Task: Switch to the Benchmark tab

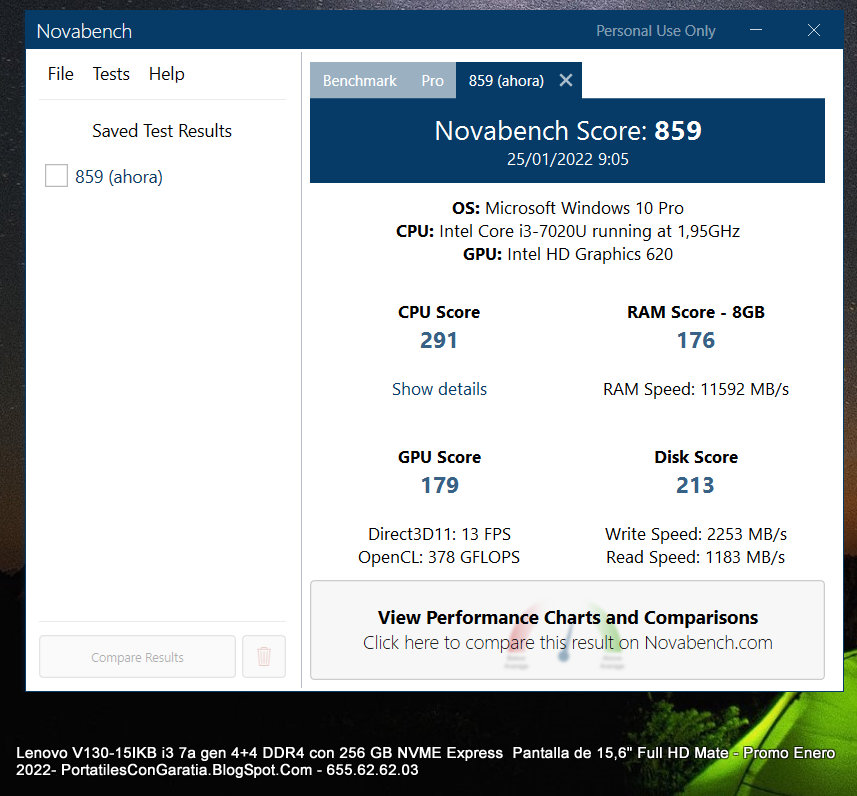Action: [360, 80]
